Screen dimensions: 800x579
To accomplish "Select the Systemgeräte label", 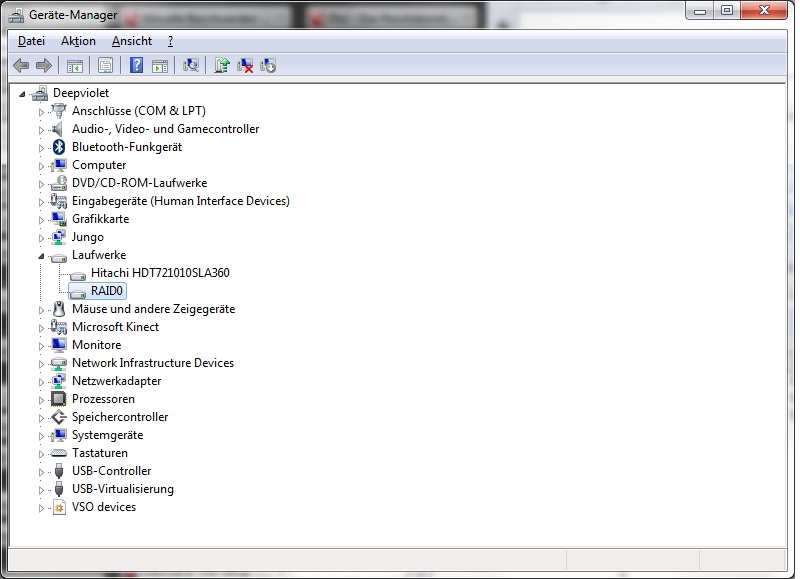I will [107, 435].
